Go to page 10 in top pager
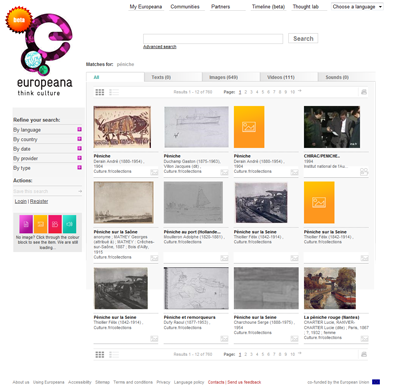The width and height of the screenshot is (400, 392). pos(292,92)
